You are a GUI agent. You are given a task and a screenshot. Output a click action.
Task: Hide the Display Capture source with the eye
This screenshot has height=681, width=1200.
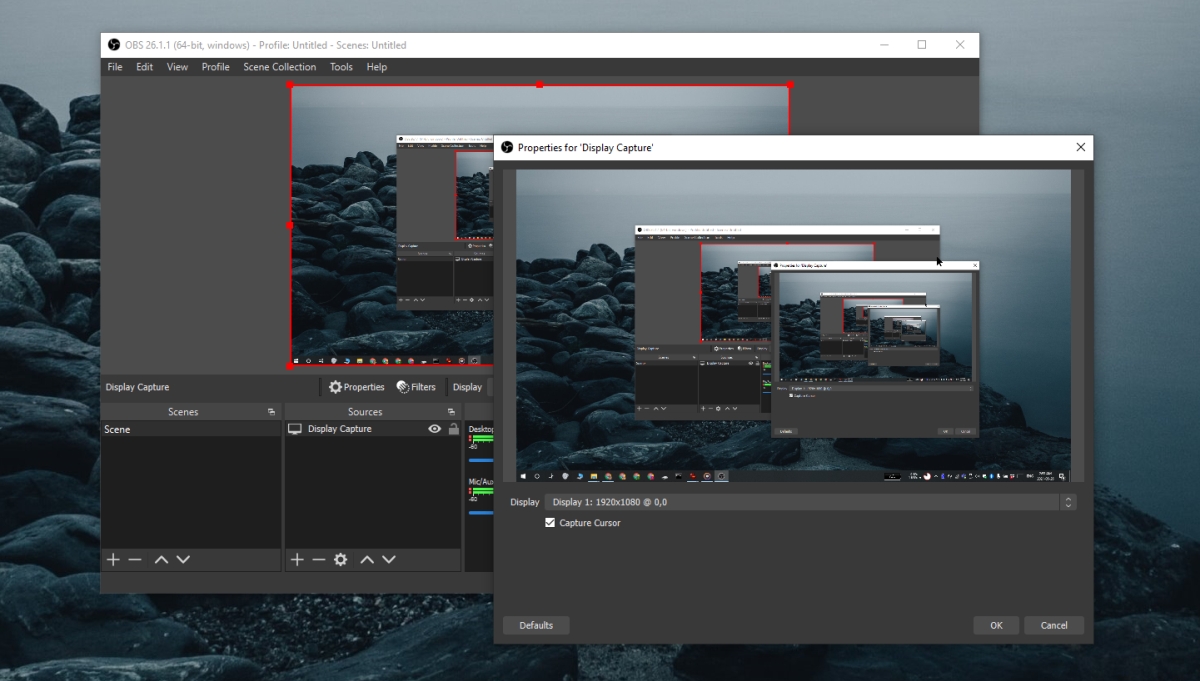434,429
